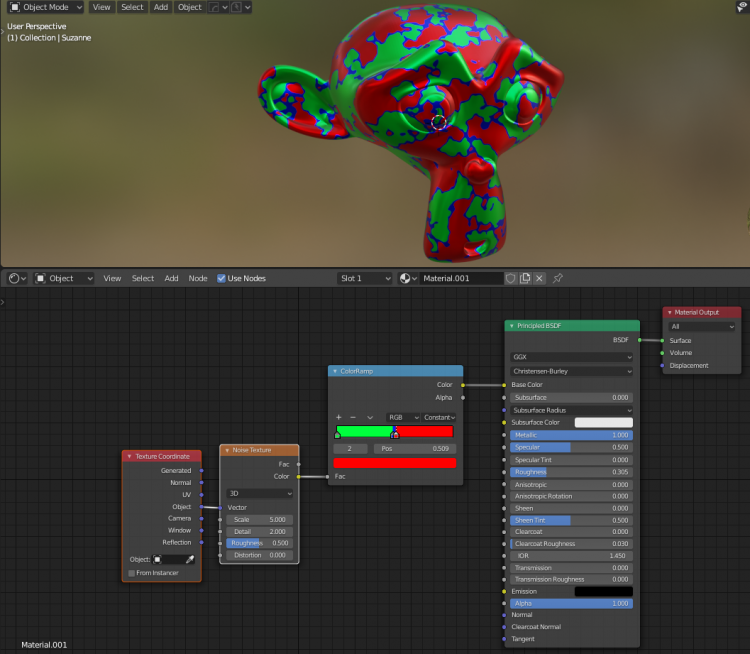The image size is (750, 654).
Task: Unlink Material.001 with the X icon
Action: pos(540,278)
